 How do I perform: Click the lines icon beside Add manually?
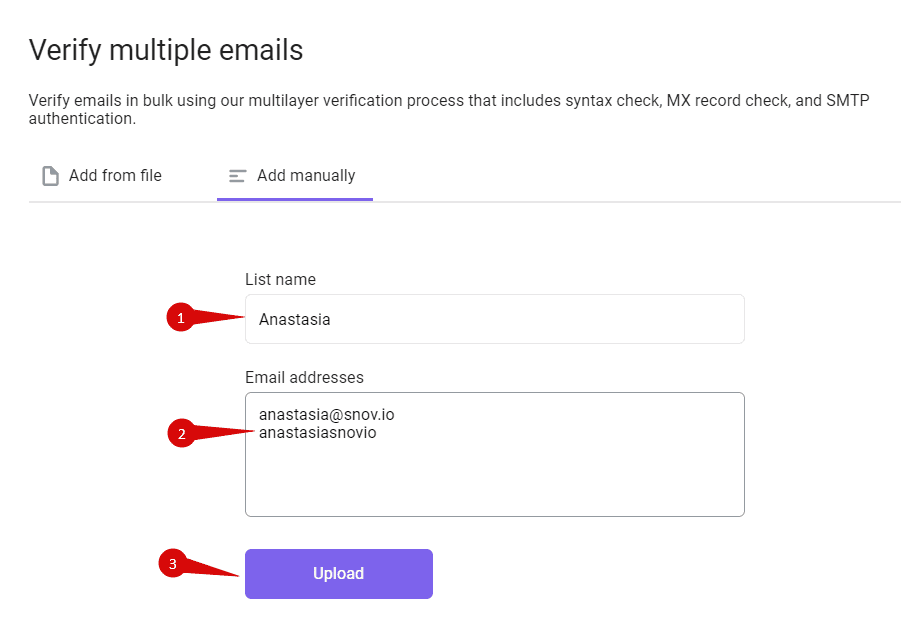point(237,176)
